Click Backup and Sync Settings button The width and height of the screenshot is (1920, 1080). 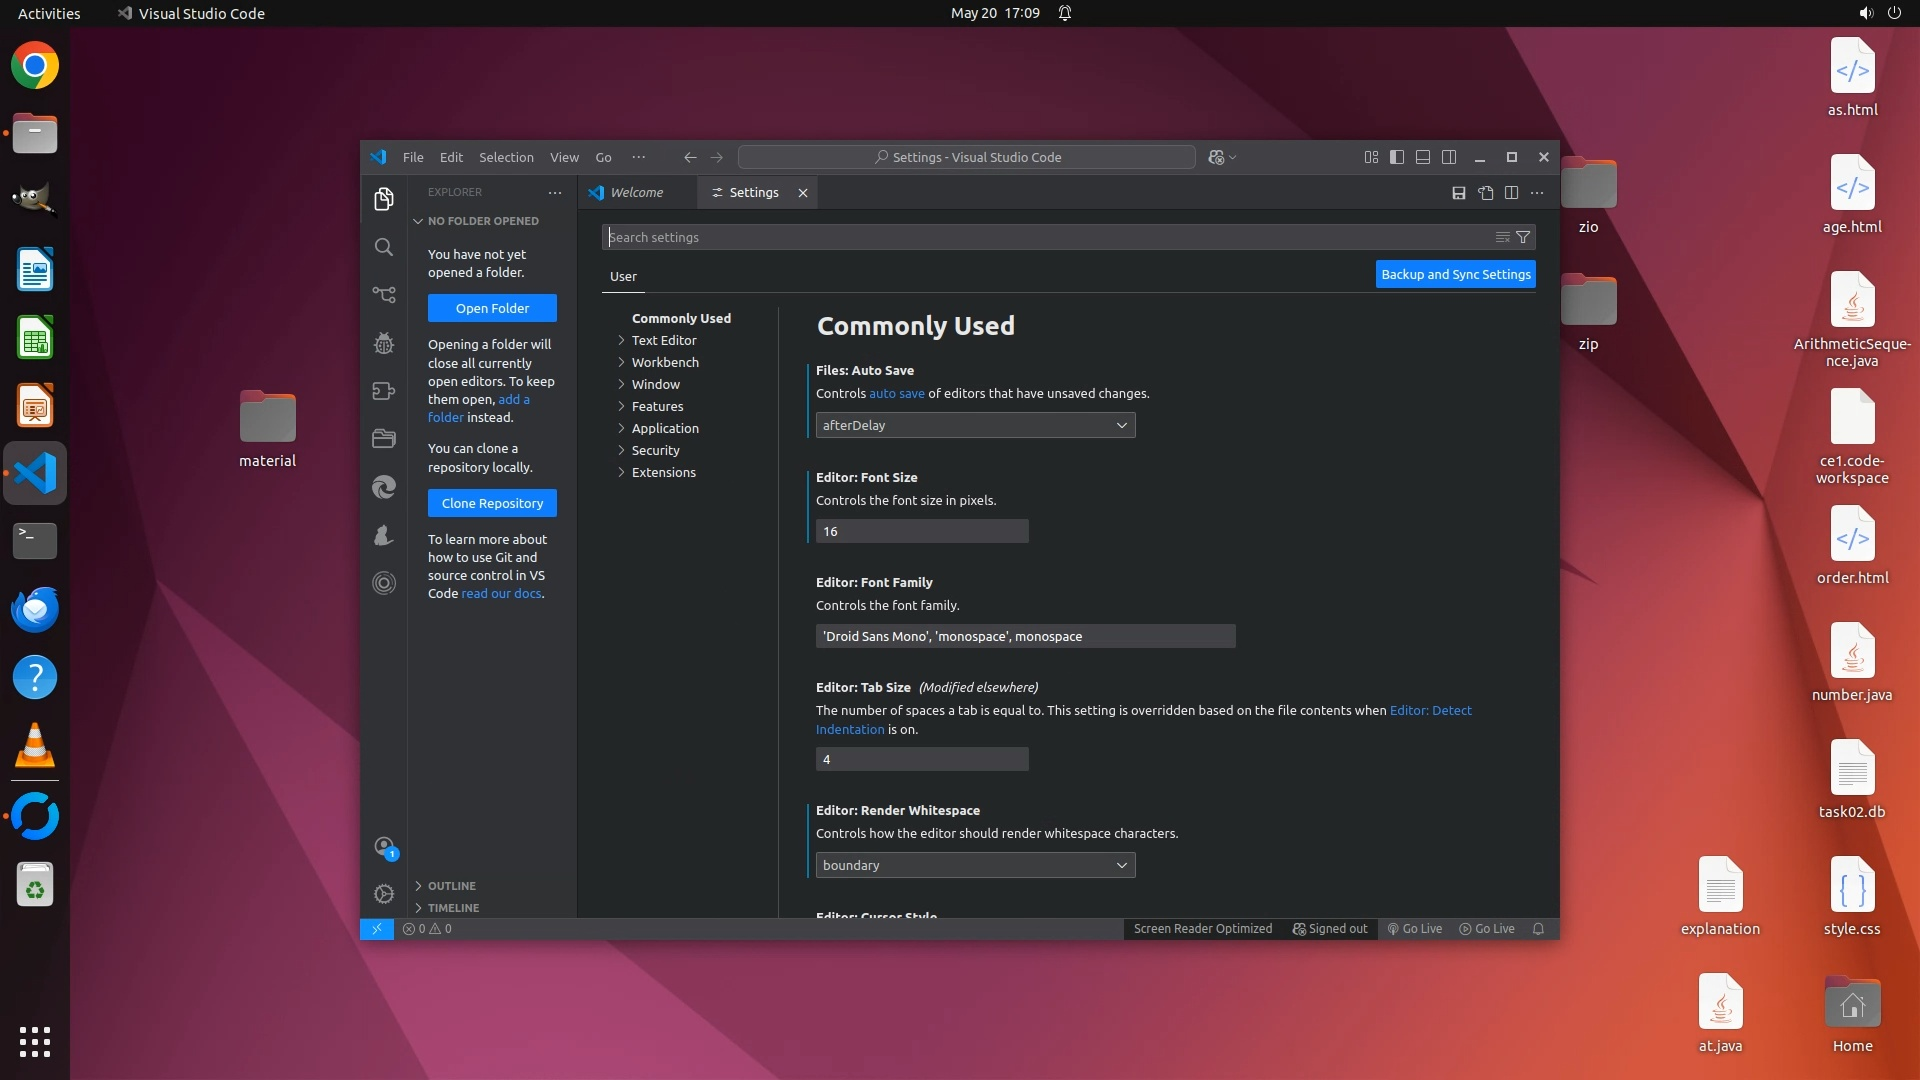pyautogui.click(x=1455, y=274)
